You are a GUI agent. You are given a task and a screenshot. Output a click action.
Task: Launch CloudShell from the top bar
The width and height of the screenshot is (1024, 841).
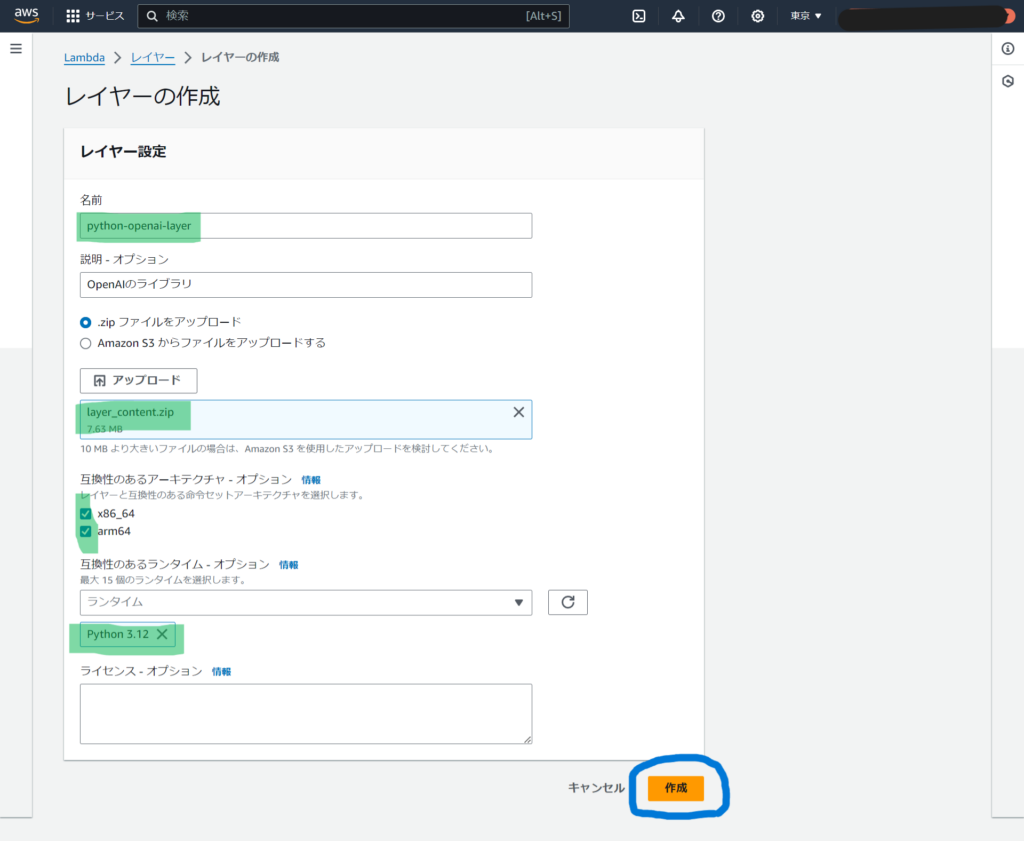(x=638, y=16)
